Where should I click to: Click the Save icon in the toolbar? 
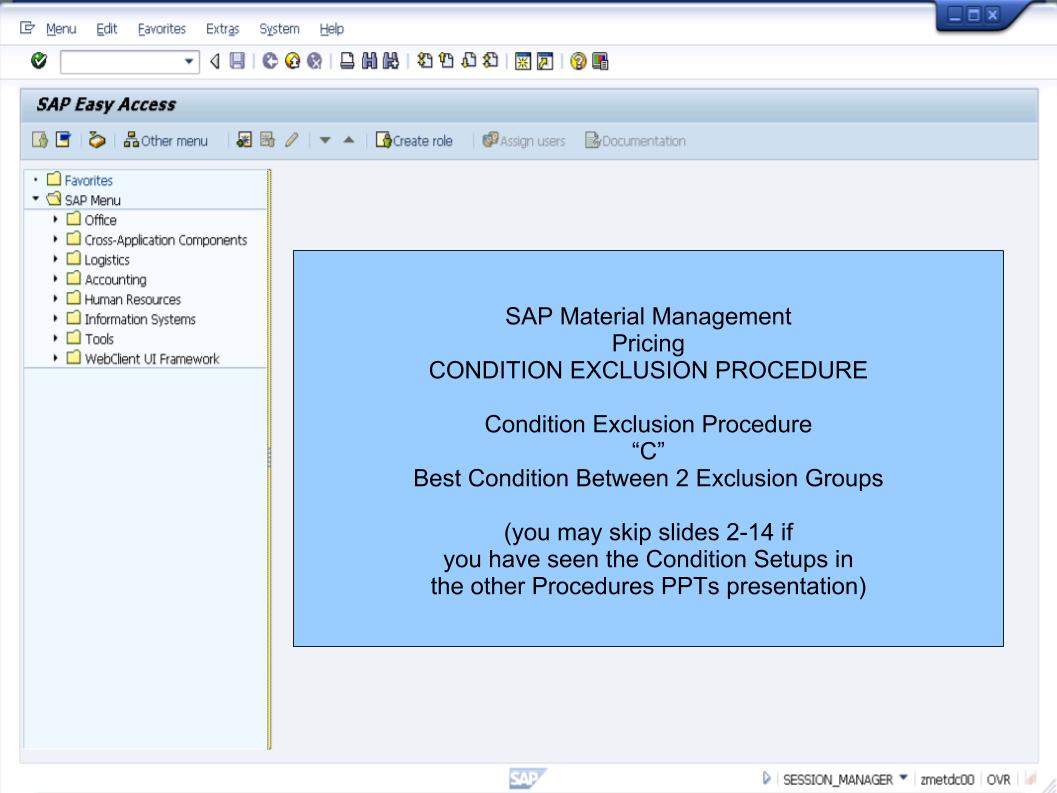[x=237, y=60]
